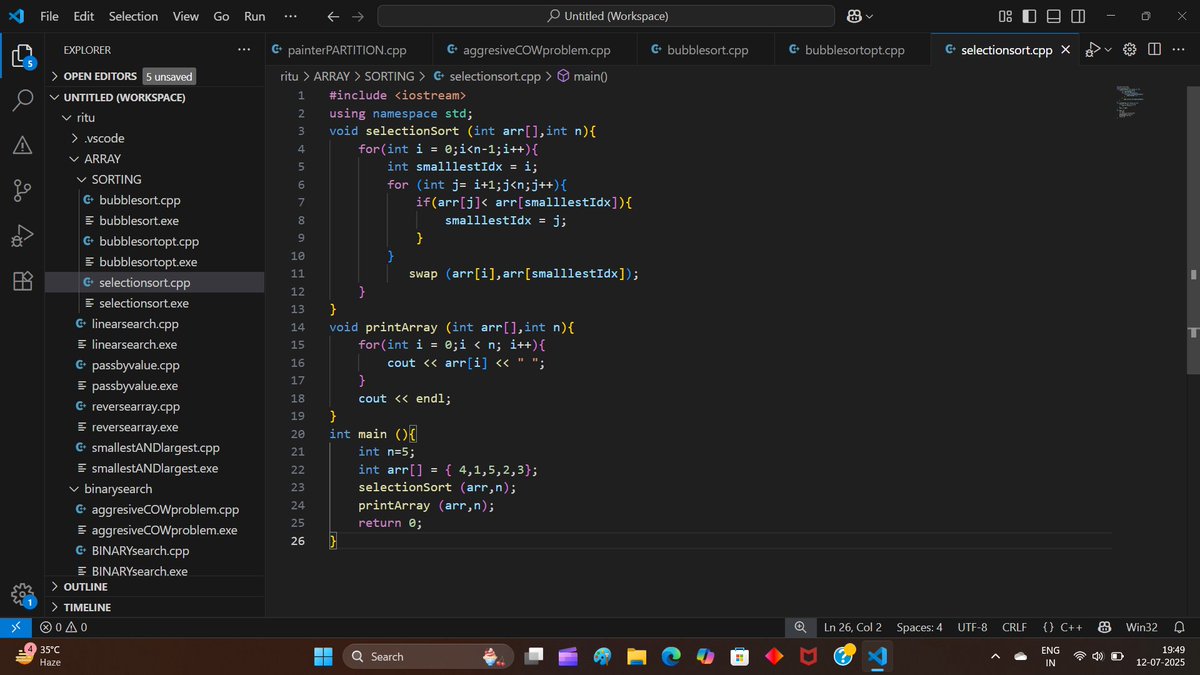Open the Search view in activity bar
Viewport: 1200px width, 675px height.
pos(23,100)
